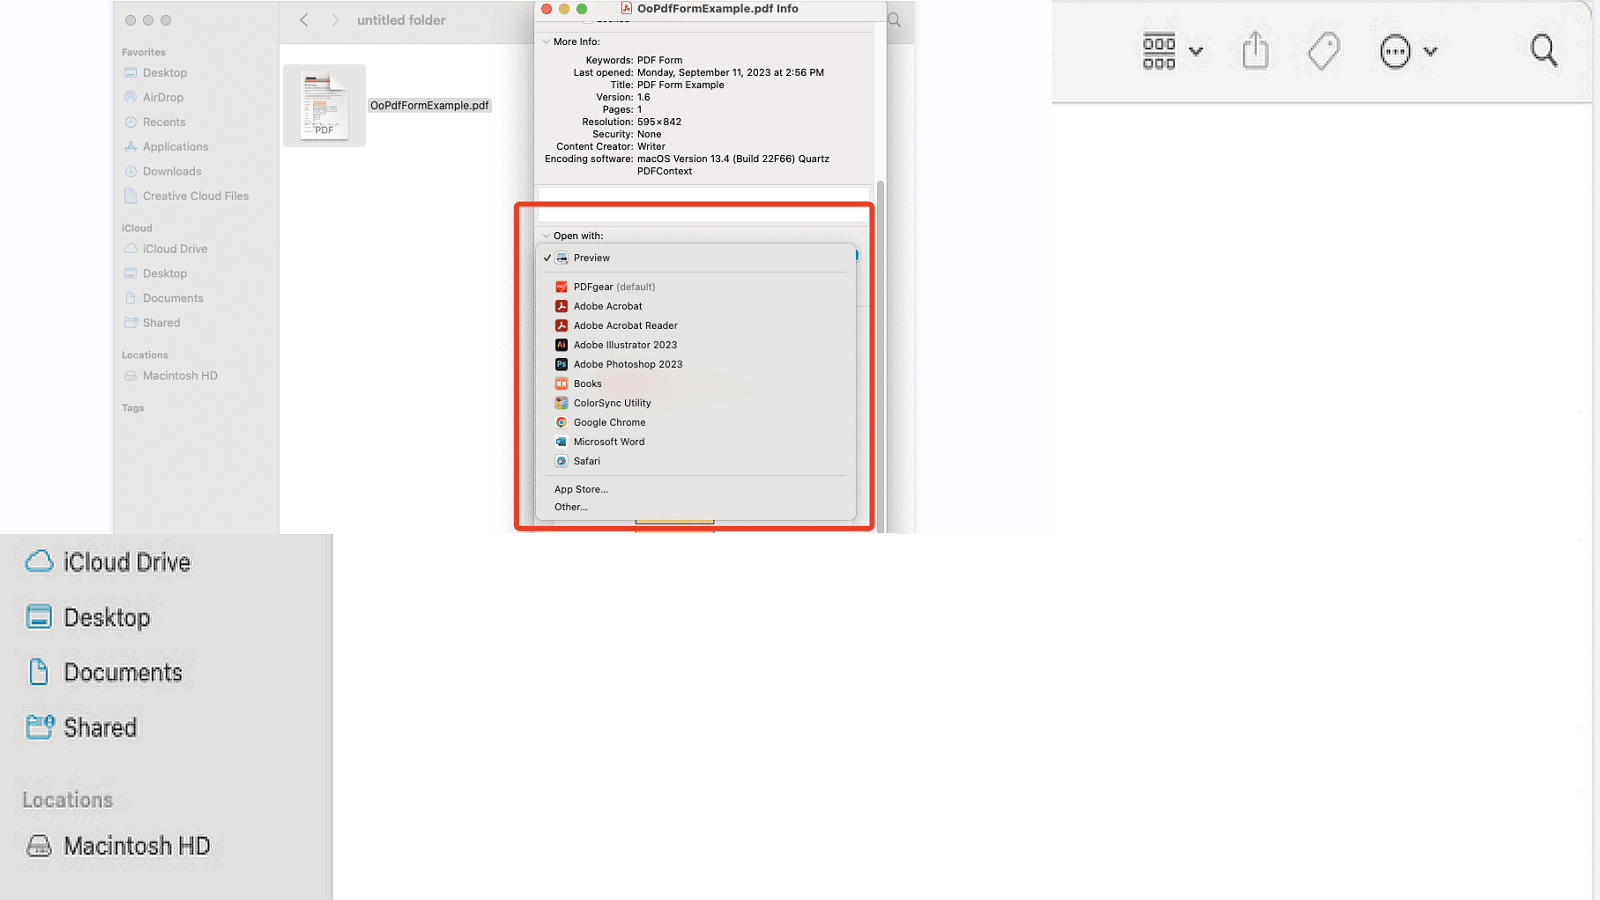Choose Books in Open with menu
Viewport: 1600px width, 900px height.
(696, 384)
